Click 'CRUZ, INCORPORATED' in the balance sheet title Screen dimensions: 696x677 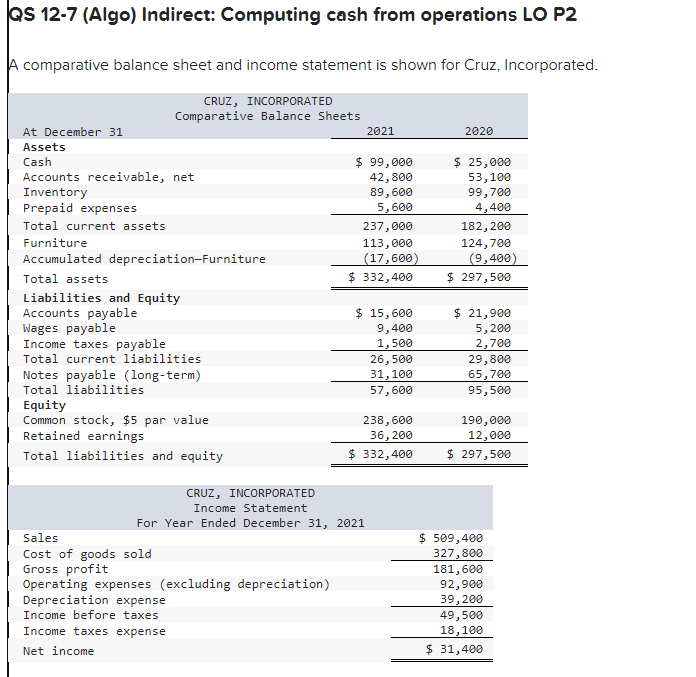coord(268,101)
